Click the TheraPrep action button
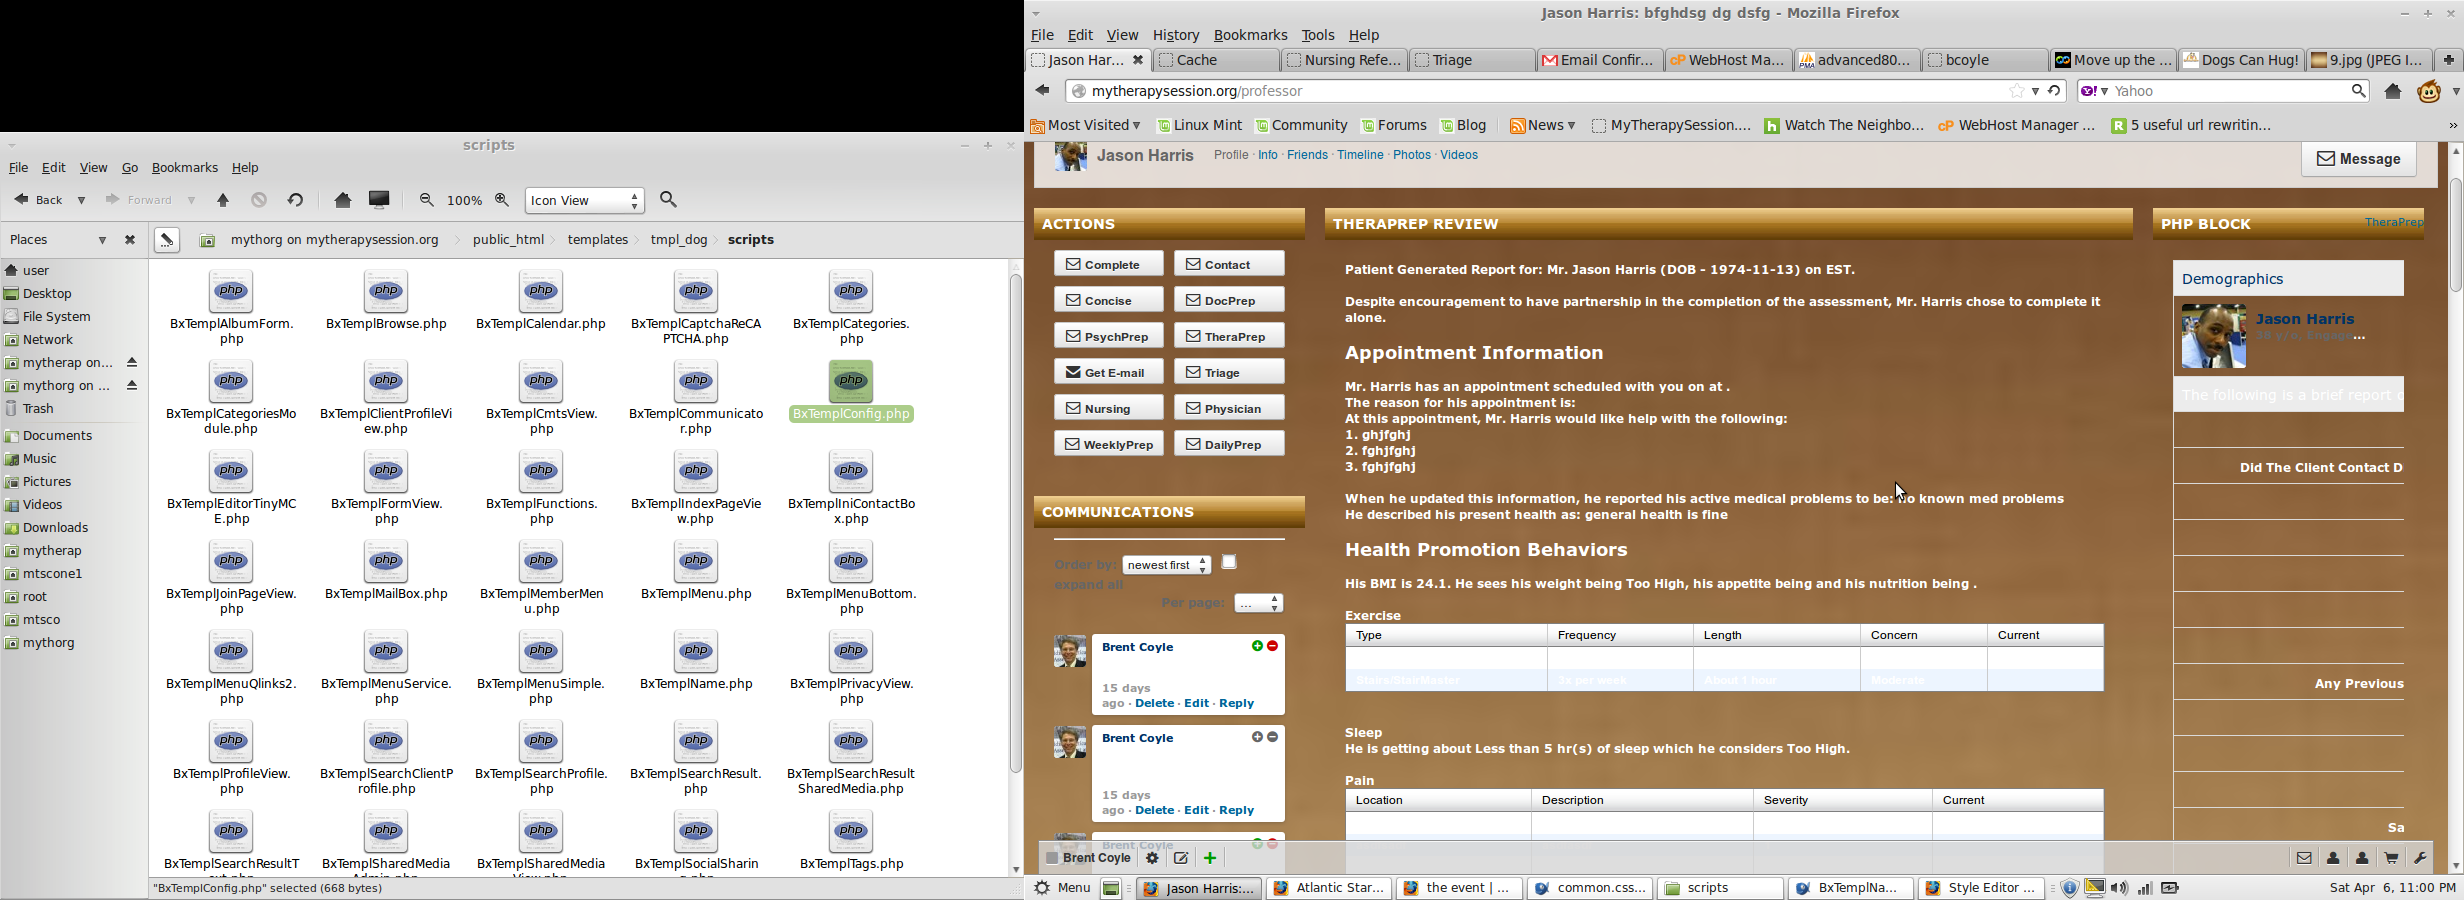Screen dimensions: 2464x900 [1229, 336]
